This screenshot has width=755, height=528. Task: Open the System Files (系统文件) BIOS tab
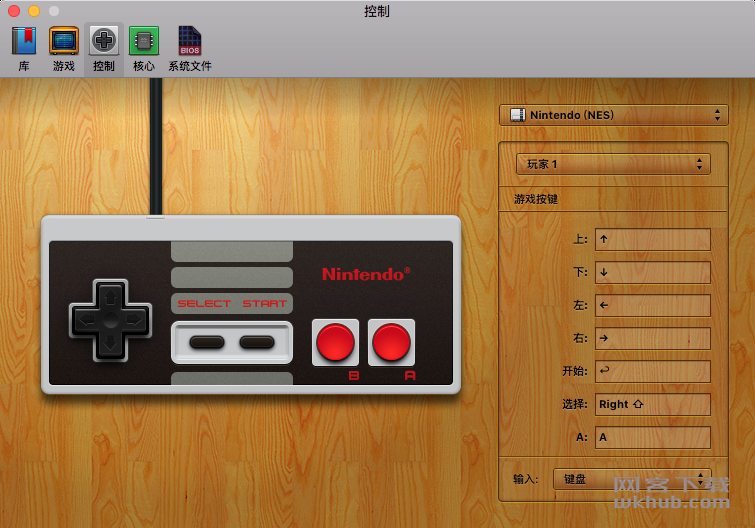coord(190,49)
